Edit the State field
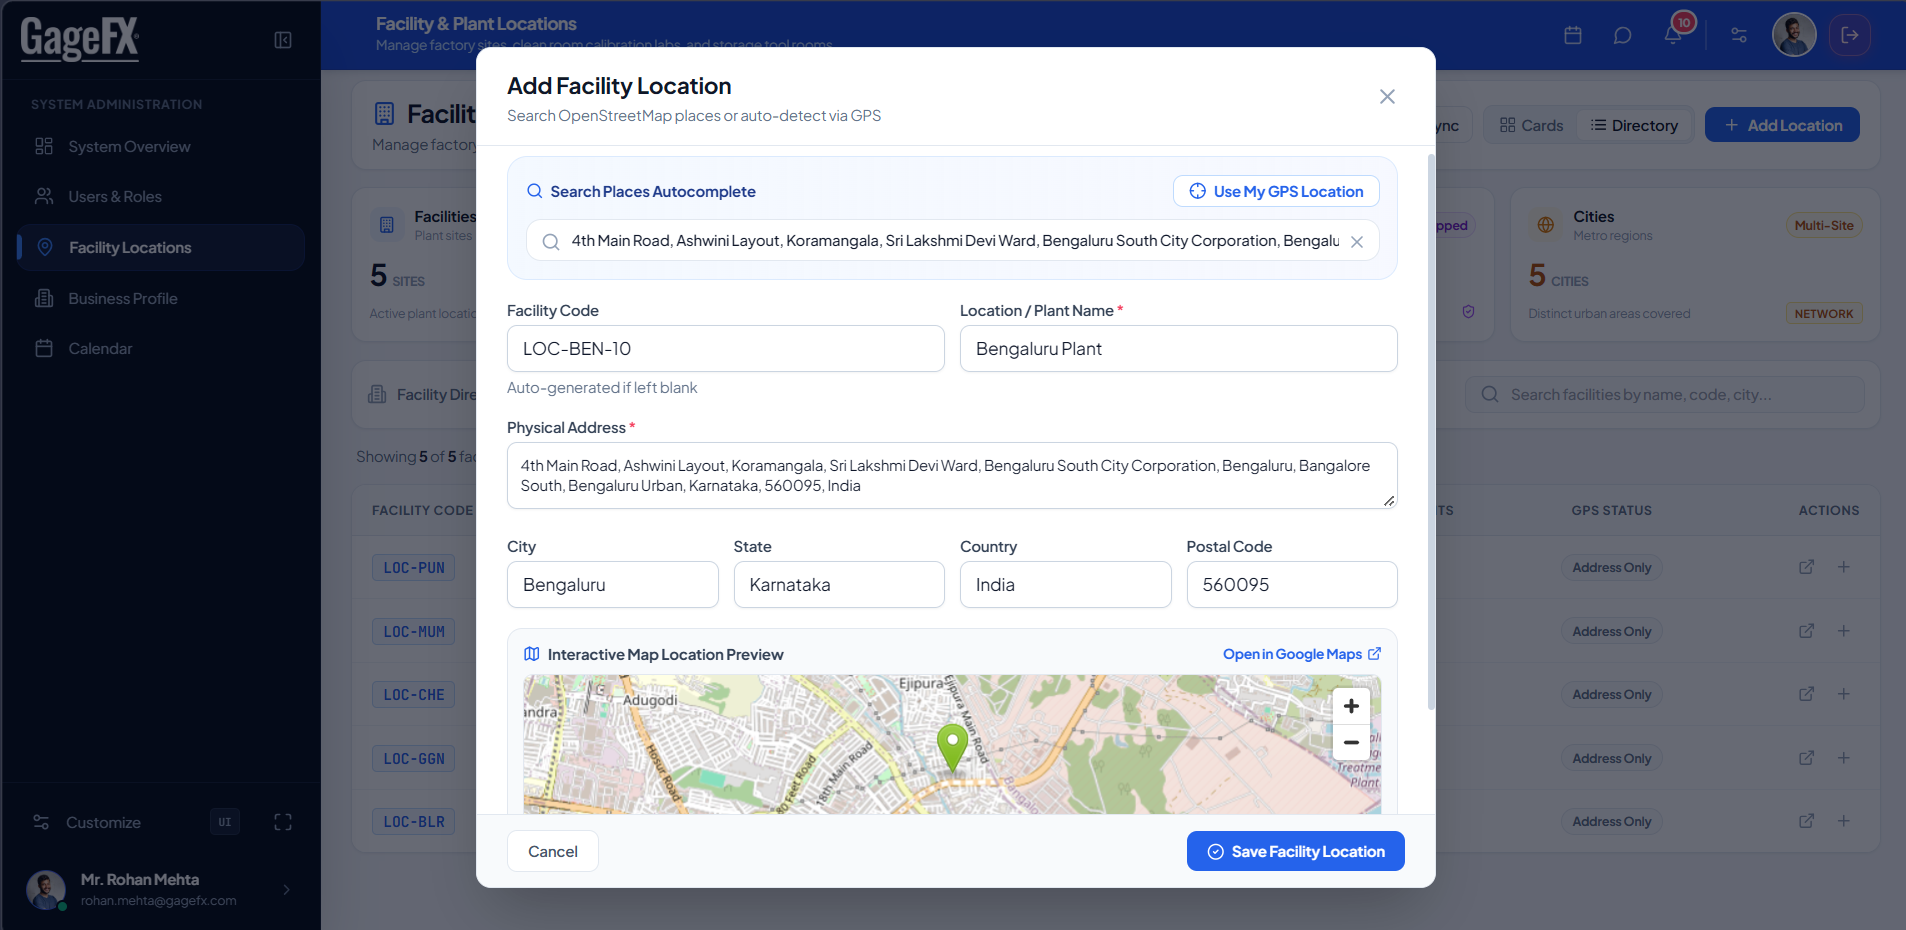 pyautogui.click(x=839, y=585)
